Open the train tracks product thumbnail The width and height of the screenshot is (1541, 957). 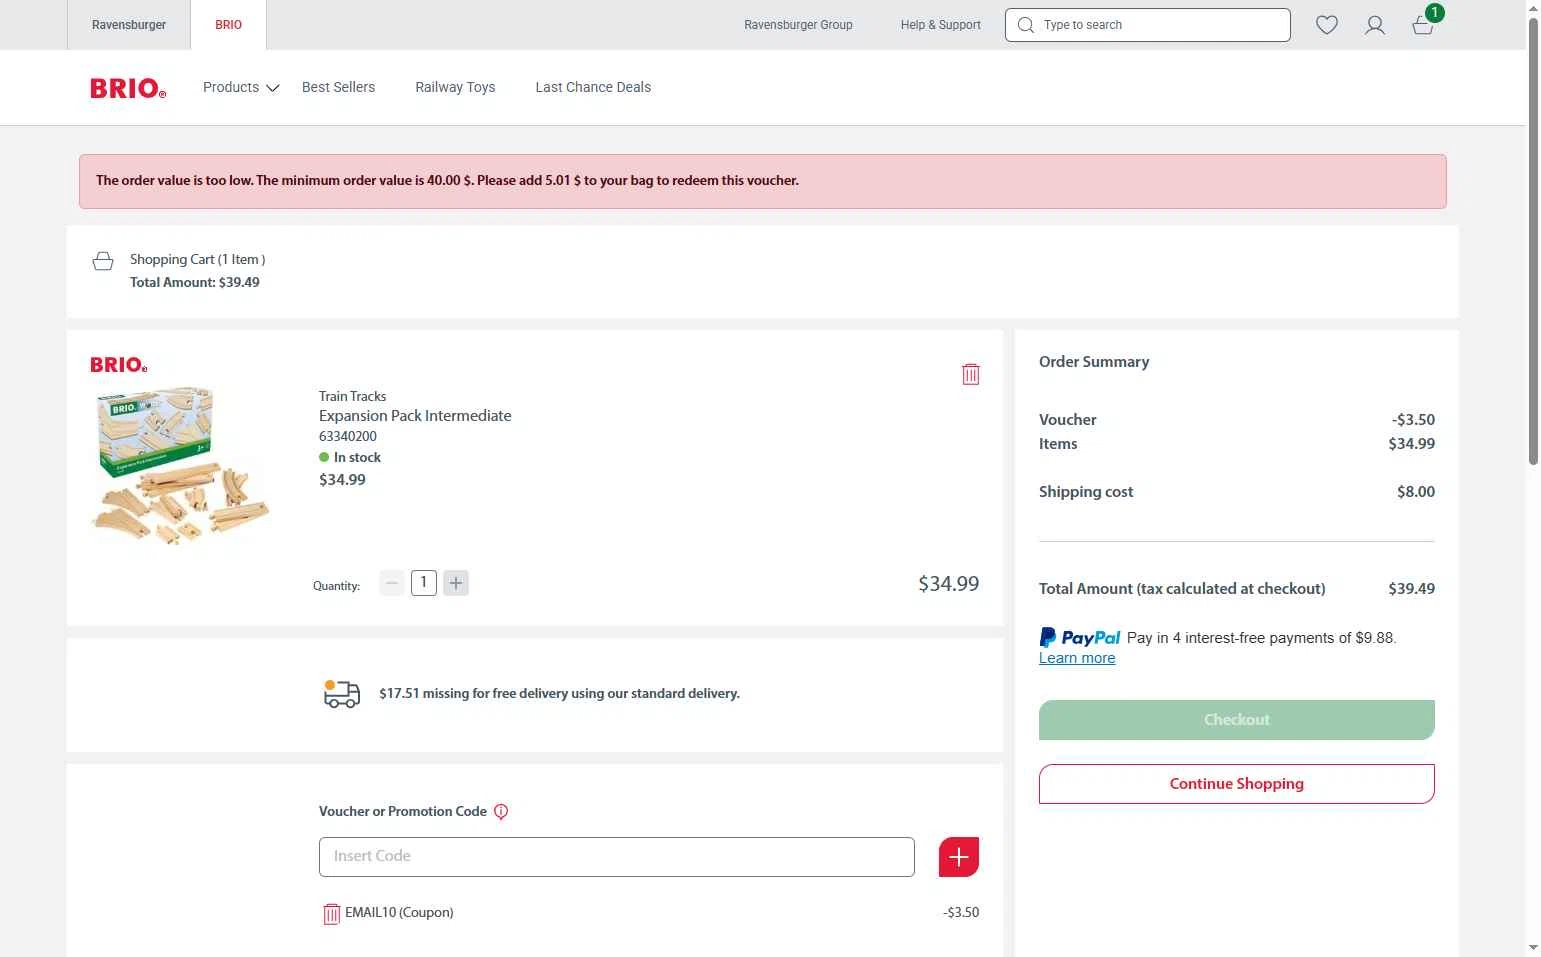point(180,465)
